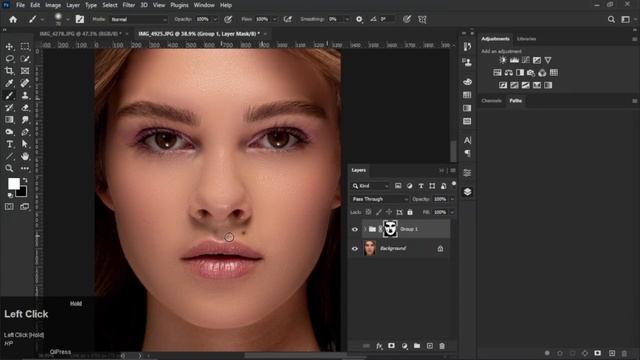
Task: Expand the Group 1 folder
Action: pos(365,229)
